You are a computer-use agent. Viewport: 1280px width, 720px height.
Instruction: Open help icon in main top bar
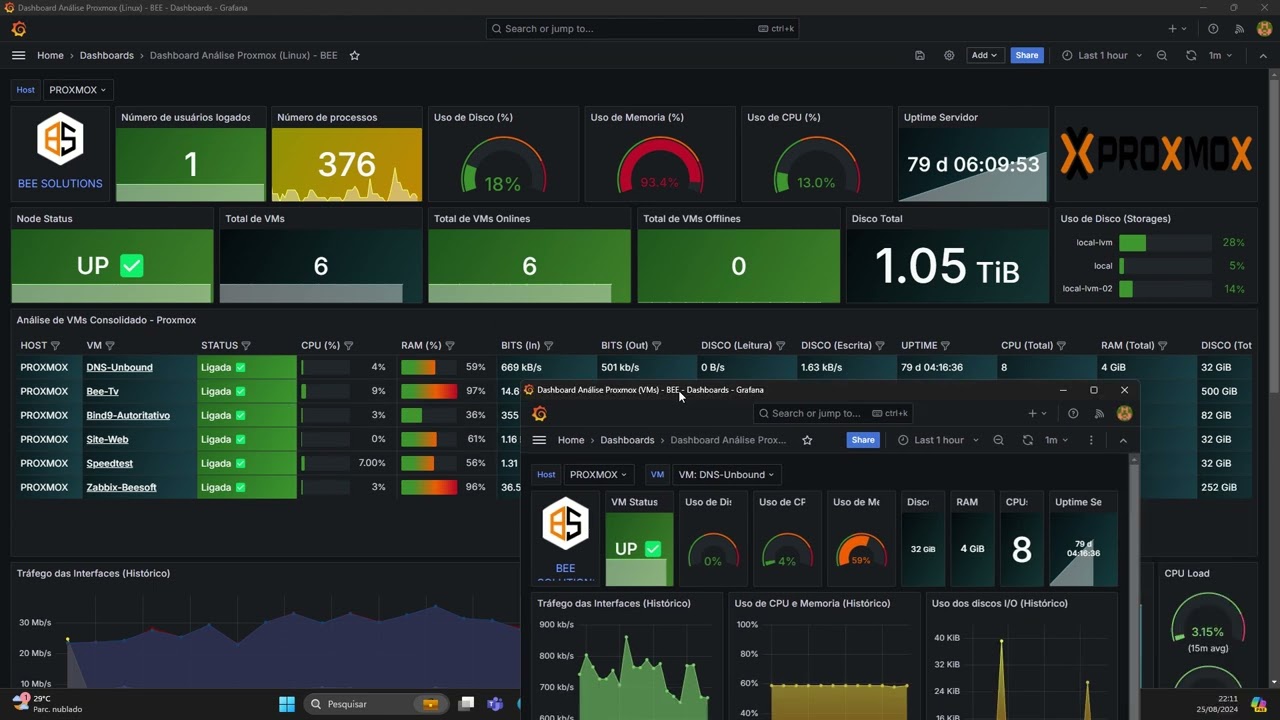1213,29
